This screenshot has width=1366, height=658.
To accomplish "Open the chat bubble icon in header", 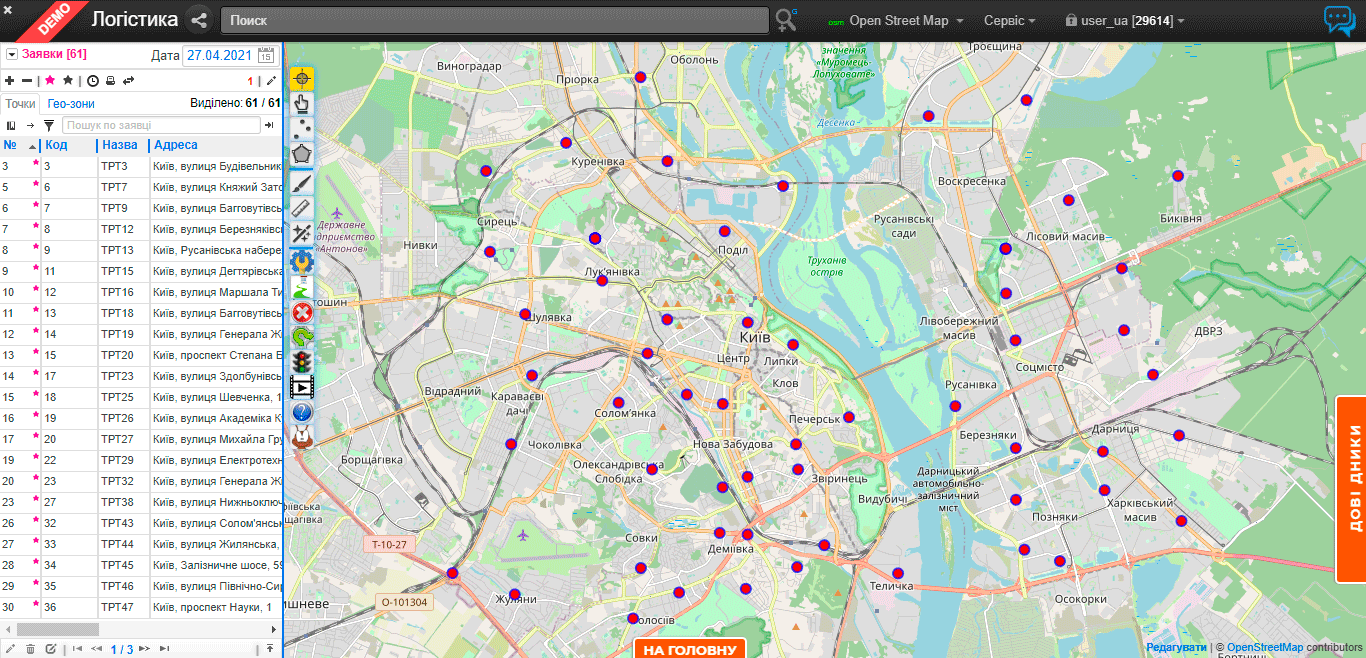I will pos(1339,21).
